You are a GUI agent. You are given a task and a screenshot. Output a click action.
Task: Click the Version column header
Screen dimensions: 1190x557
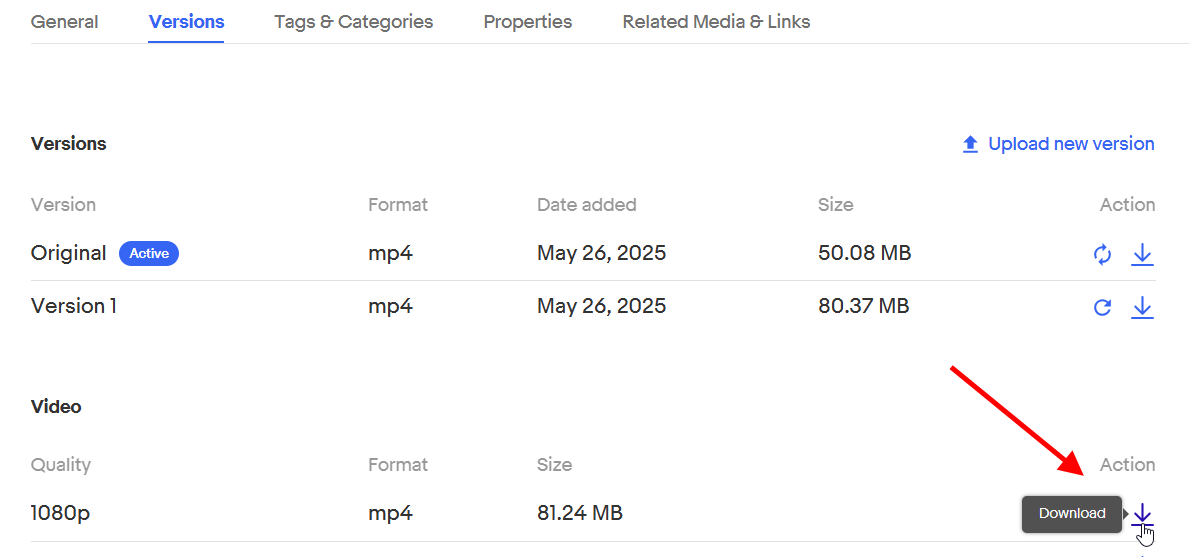tap(63, 205)
